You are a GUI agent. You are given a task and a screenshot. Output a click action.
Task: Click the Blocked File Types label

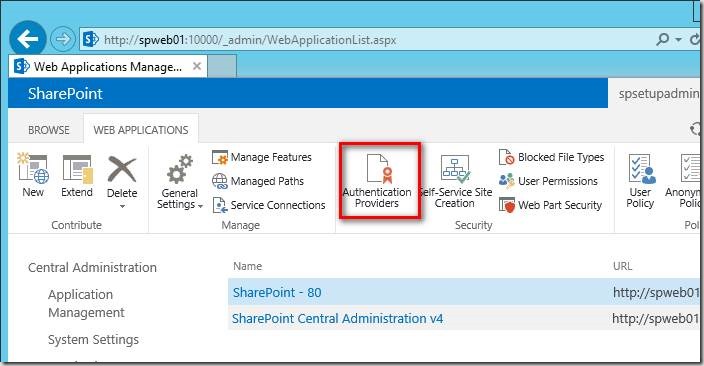pos(561,157)
